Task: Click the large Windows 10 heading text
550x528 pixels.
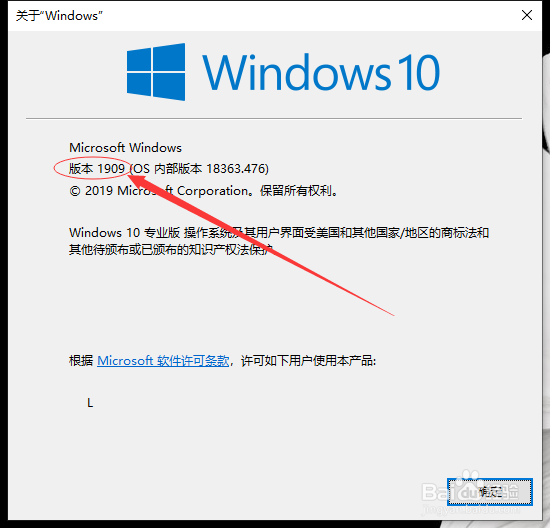Action: [321, 73]
